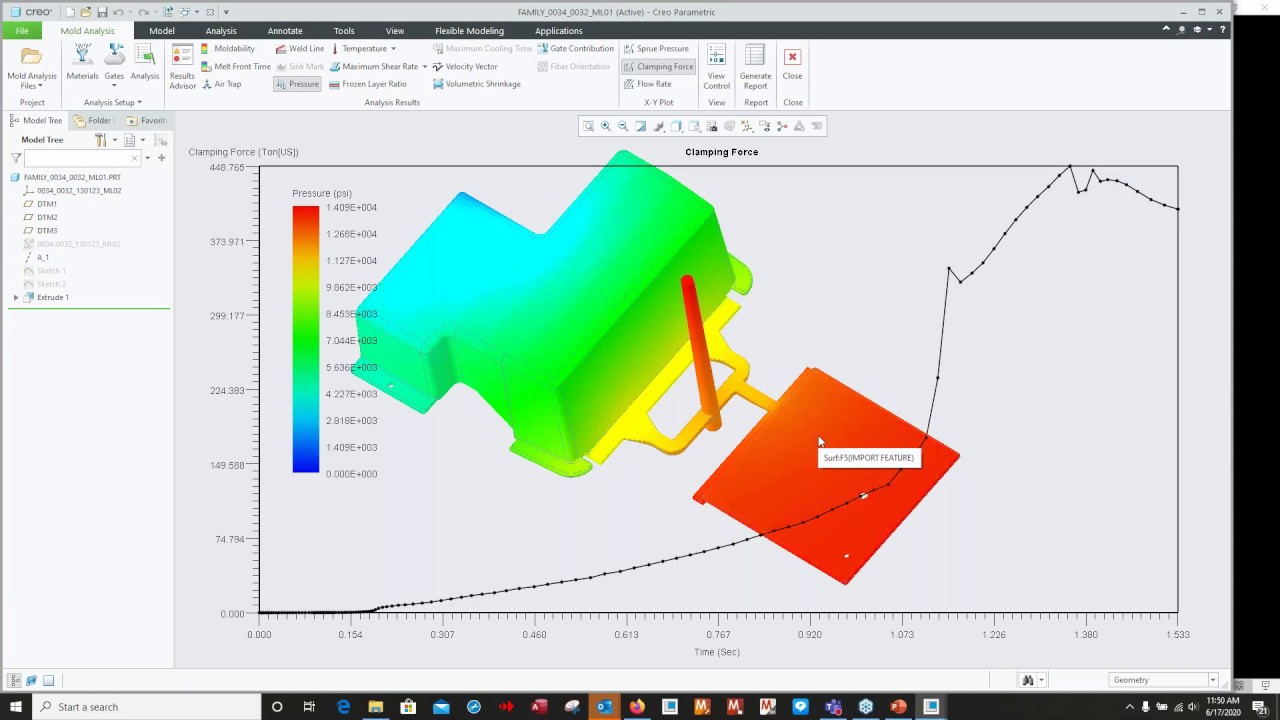Switch to the Model ribbon tab

click(161, 31)
